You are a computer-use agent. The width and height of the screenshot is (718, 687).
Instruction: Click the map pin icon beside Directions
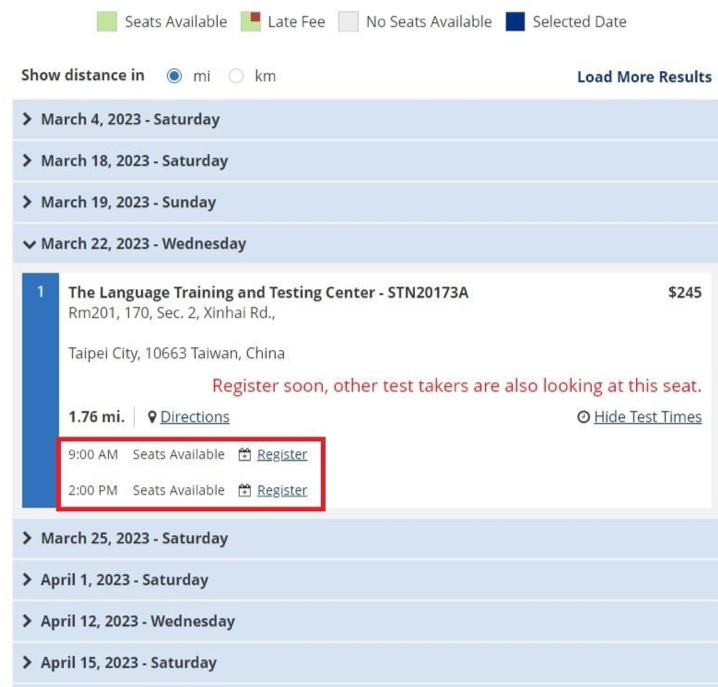coord(152,417)
